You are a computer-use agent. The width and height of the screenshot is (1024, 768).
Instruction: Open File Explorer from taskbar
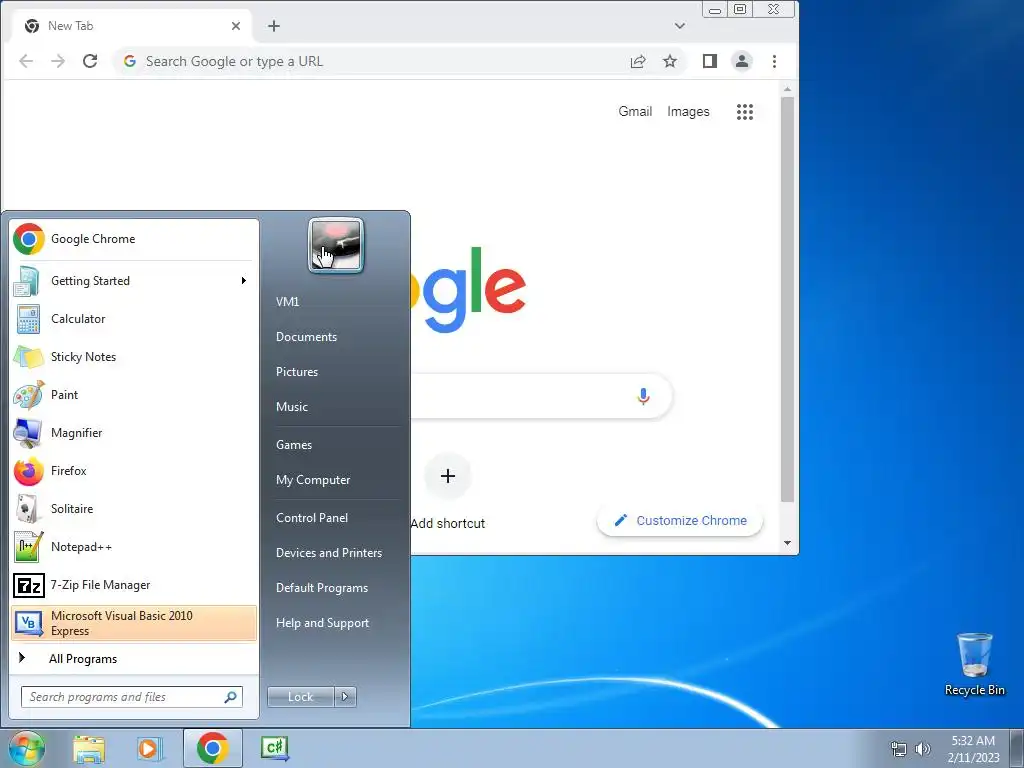tap(89, 748)
